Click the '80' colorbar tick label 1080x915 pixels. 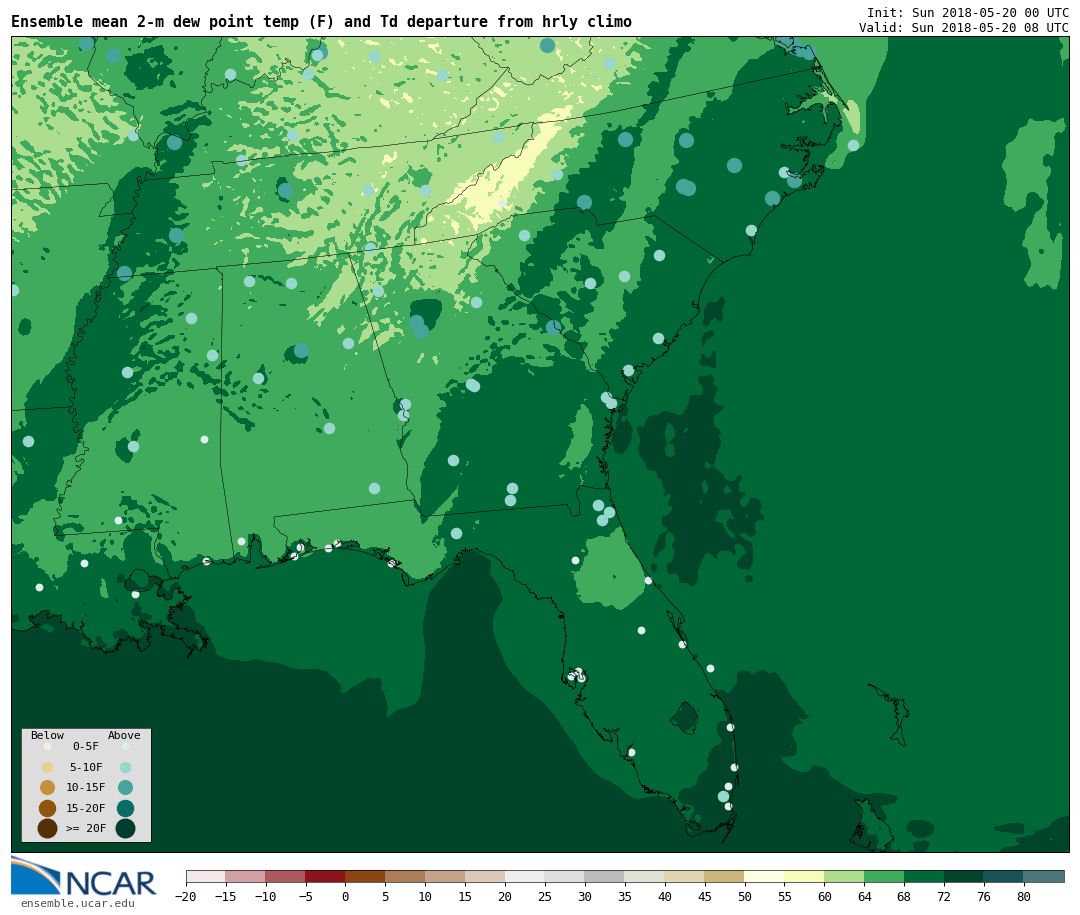click(x=1024, y=896)
